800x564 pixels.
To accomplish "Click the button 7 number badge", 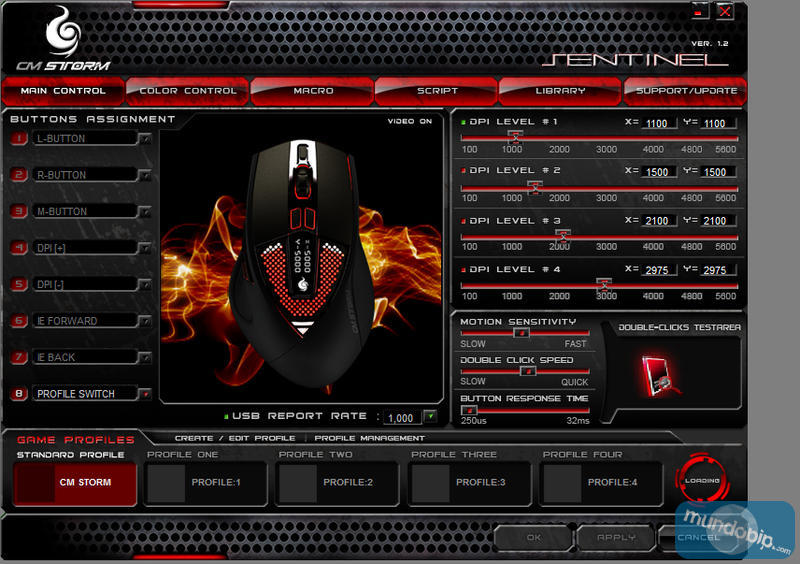I will tap(19, 357).
